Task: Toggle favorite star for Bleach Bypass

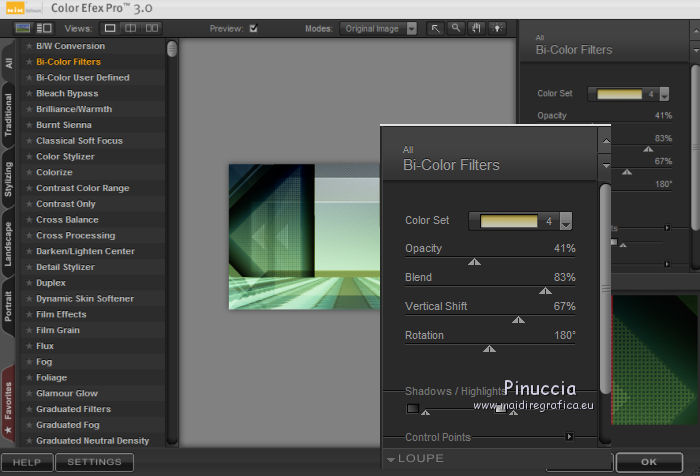Action: click(29, 93)
